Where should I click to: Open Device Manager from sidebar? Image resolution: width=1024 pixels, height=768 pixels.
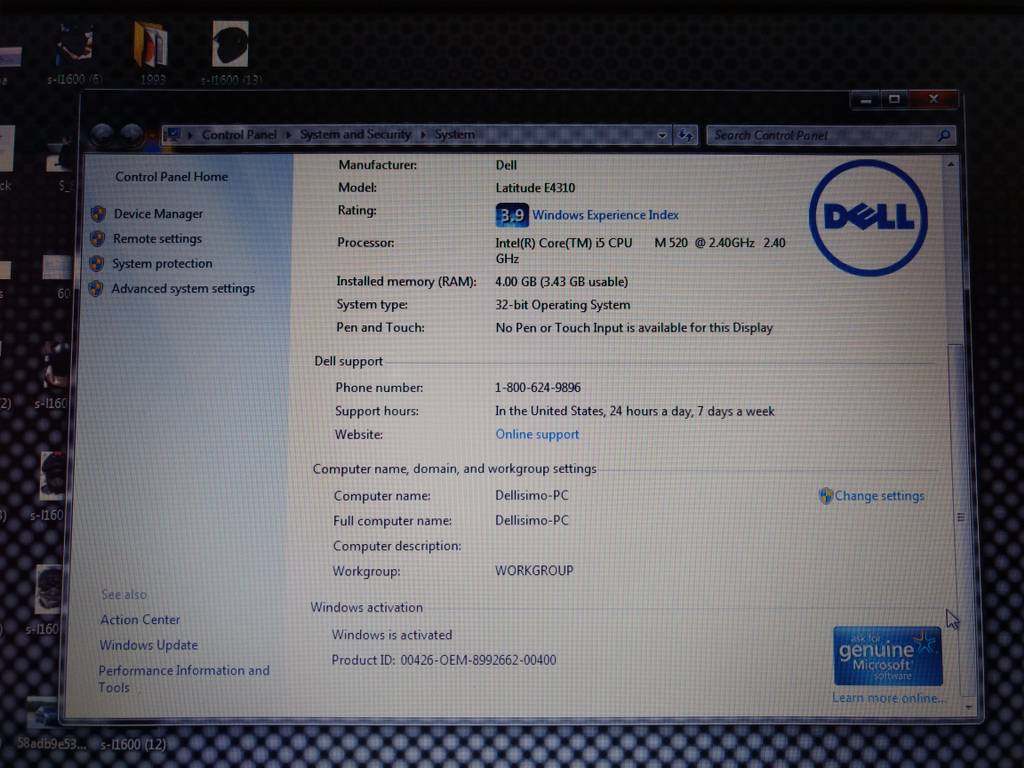click(x=158, y=214)
